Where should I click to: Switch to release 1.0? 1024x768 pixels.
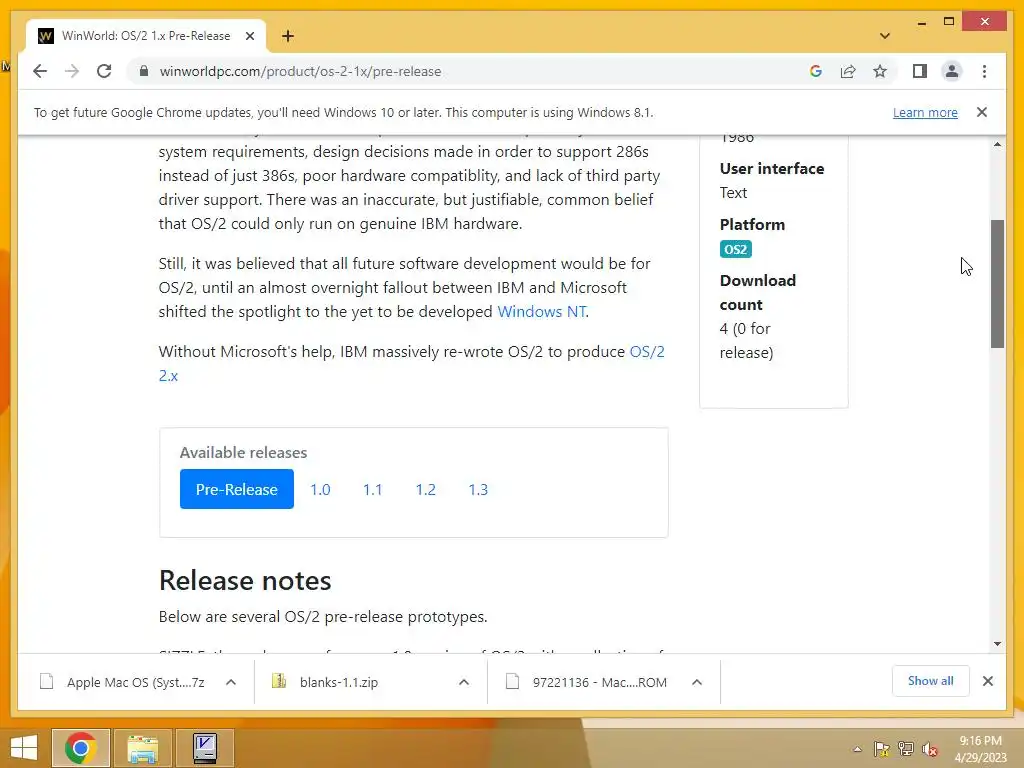(x=320, y=489)
